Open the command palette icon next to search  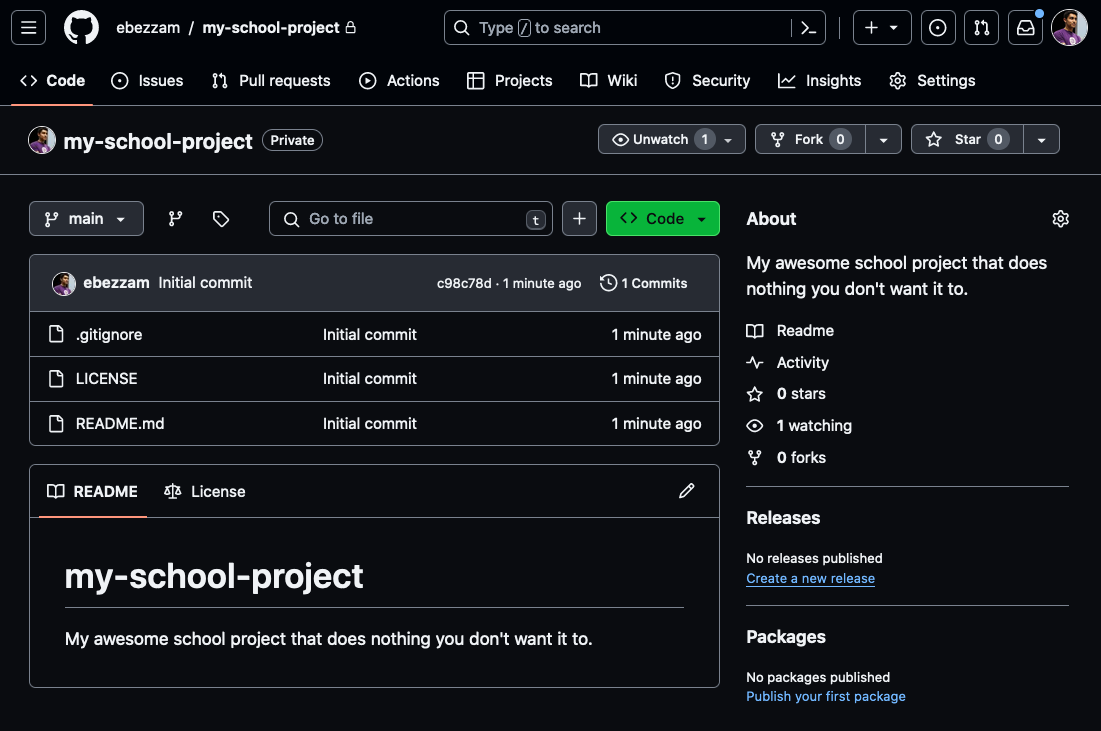pyautogui.click(x=808, y=27)
